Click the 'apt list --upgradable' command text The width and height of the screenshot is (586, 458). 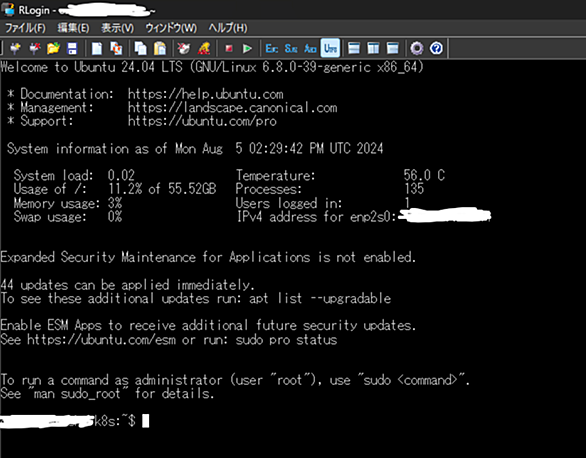point(320,298)
